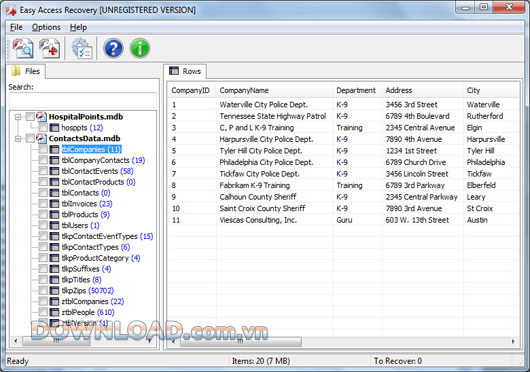530x372 pixels.
Task: Click table icon beside ztblCompanies
Action: pyautogui.click(x=54, y=301)
